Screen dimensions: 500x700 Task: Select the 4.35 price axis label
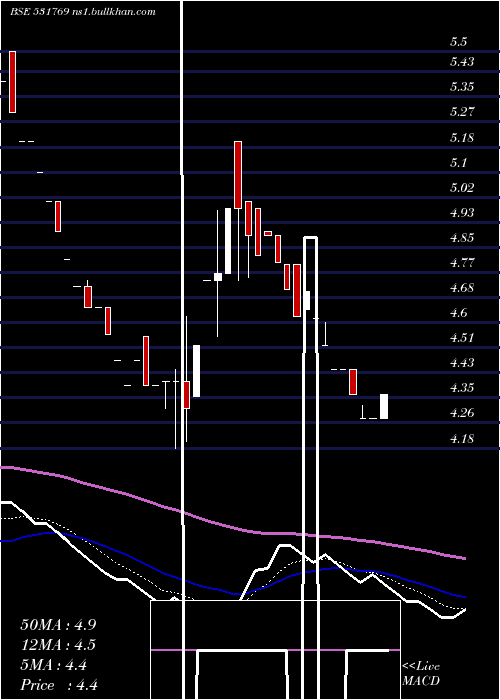pos(462,388)
